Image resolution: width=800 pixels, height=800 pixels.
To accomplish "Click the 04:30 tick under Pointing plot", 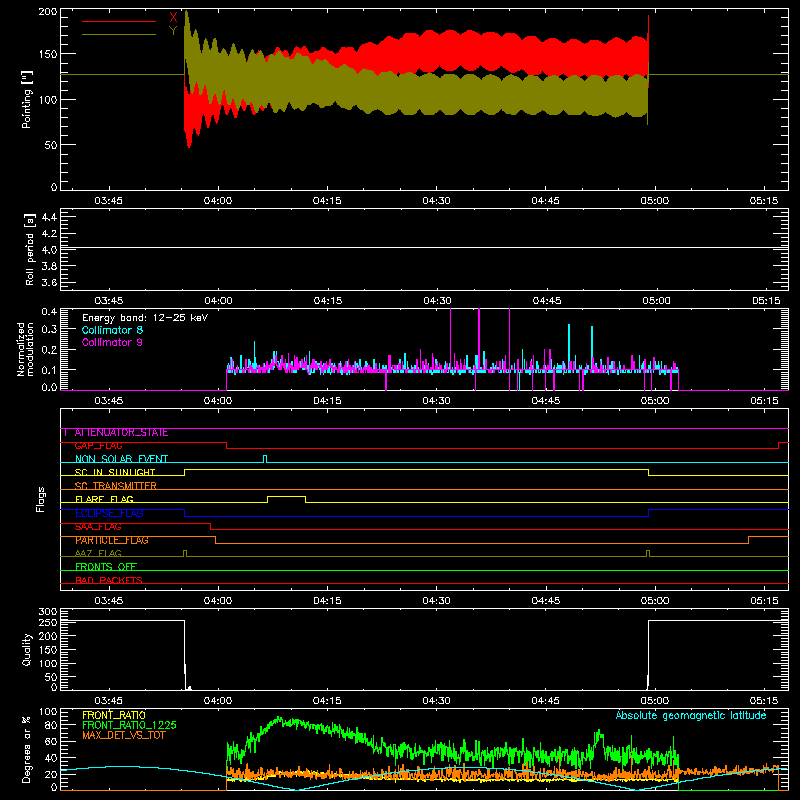I will (x=436, y=201).
